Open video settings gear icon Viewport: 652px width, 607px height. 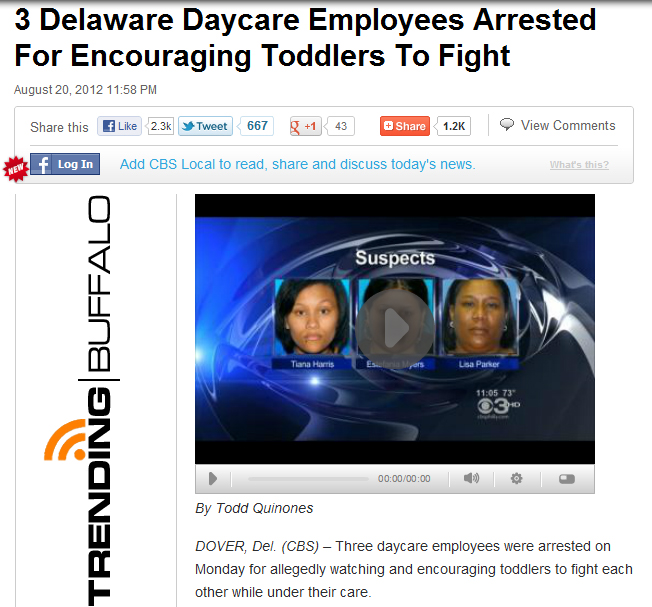[516, 479]
